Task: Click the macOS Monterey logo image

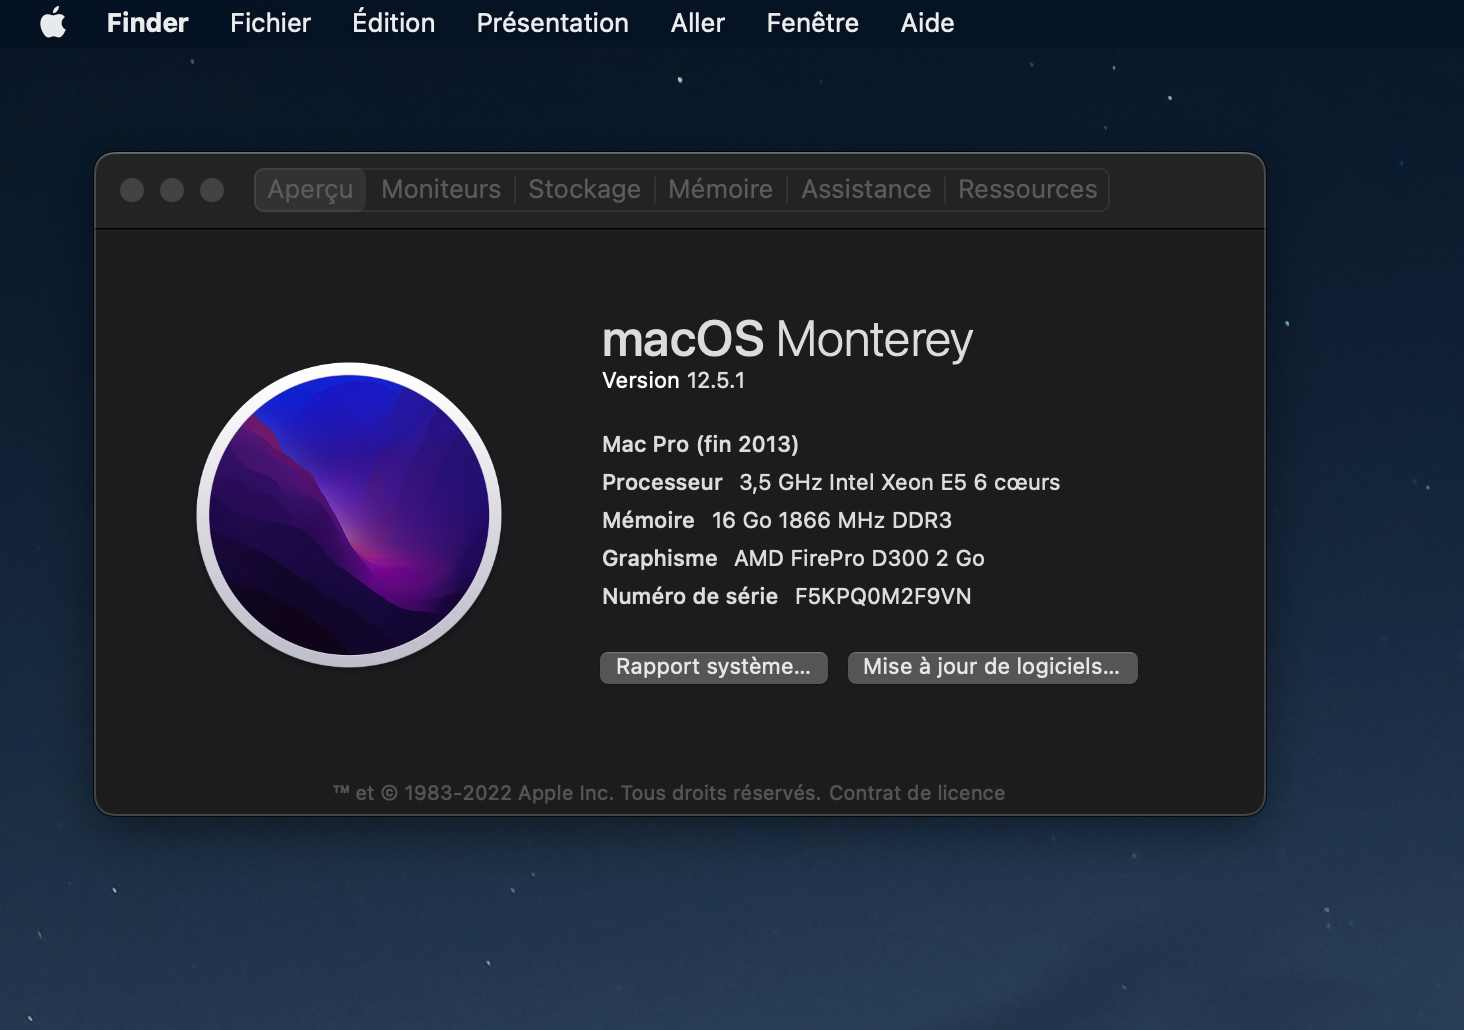Action: pyautogui.click(x=349, y=514)
